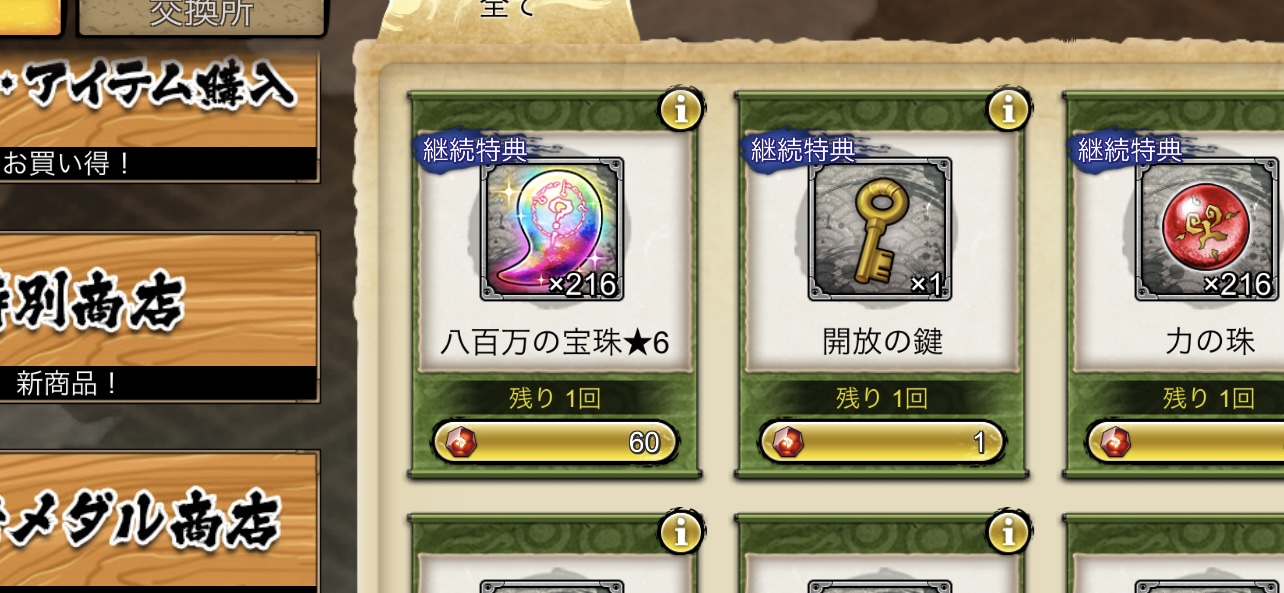Viewport: 1284px width, 593px height.
Task: Buy 八百万の宝珠★6 for 60 gems
Action: coord(555,442)
